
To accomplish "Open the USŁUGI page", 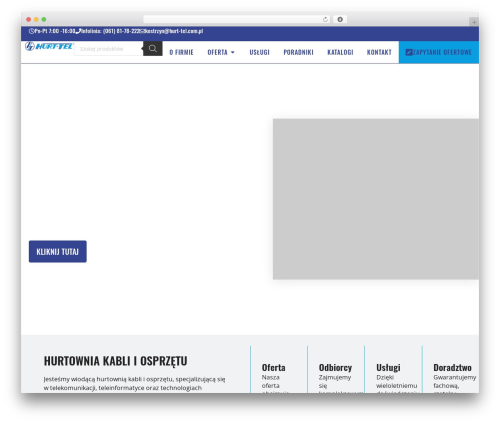I will 259,52.
